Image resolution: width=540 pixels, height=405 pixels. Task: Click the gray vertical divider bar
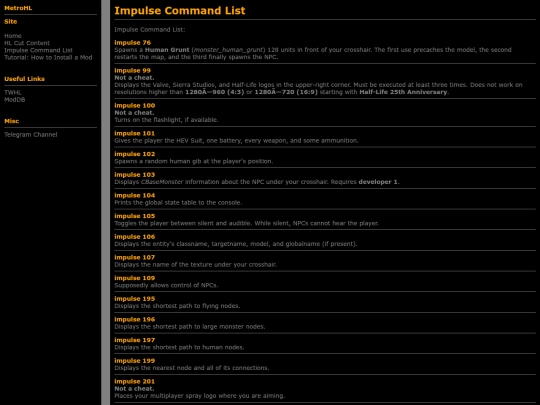tap(106, 202)
